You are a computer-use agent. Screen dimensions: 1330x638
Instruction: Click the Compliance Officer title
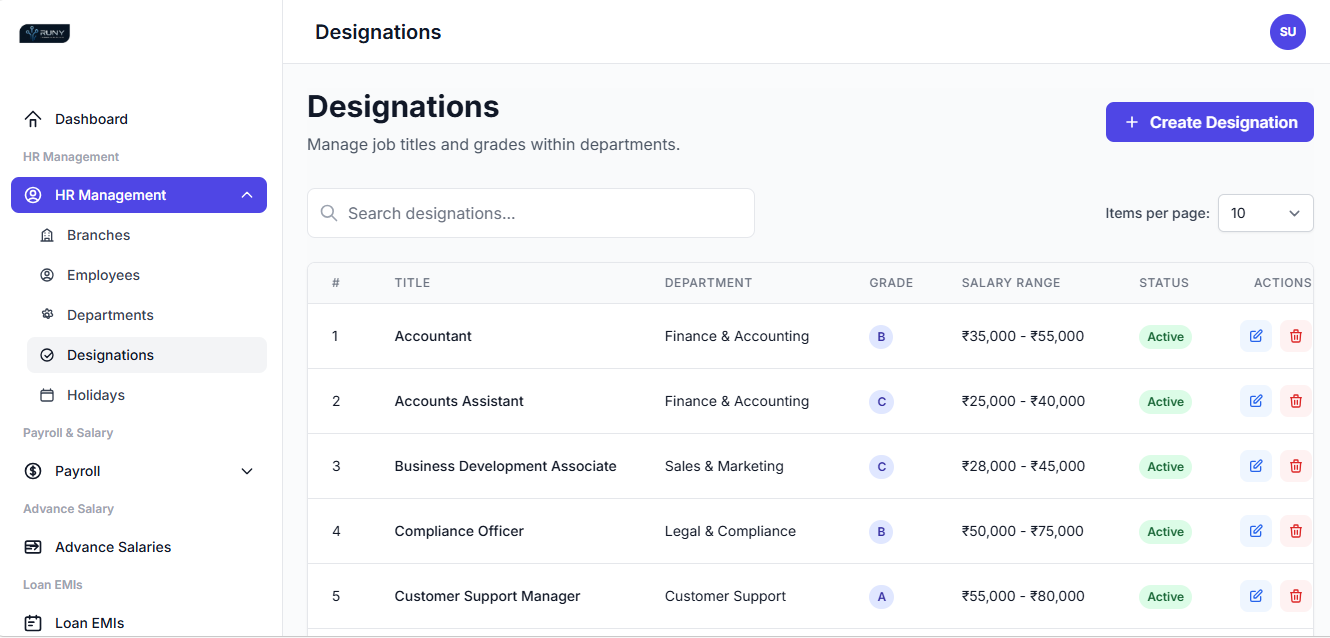(x=459, y=531)
